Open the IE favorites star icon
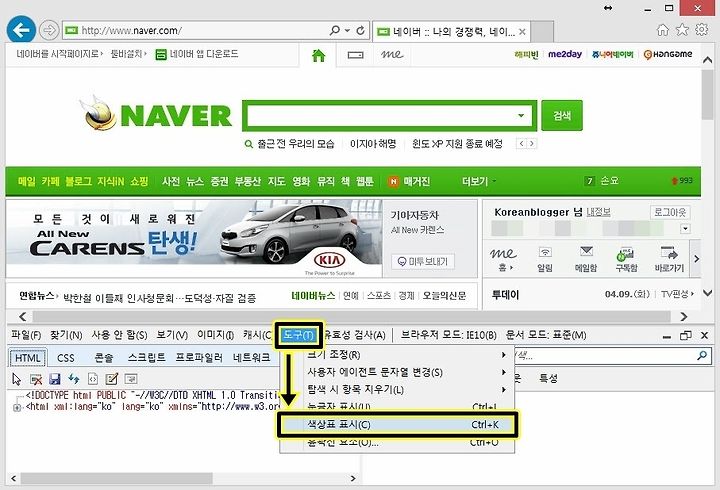The width and height of the screenshot is (720, 490). [682, 30]
